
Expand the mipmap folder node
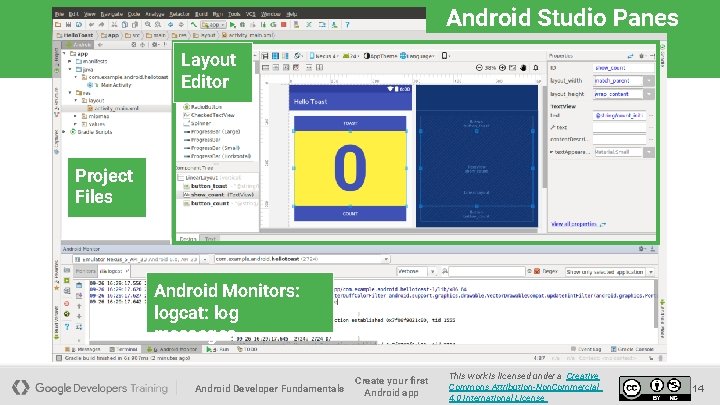click(76, 116)
